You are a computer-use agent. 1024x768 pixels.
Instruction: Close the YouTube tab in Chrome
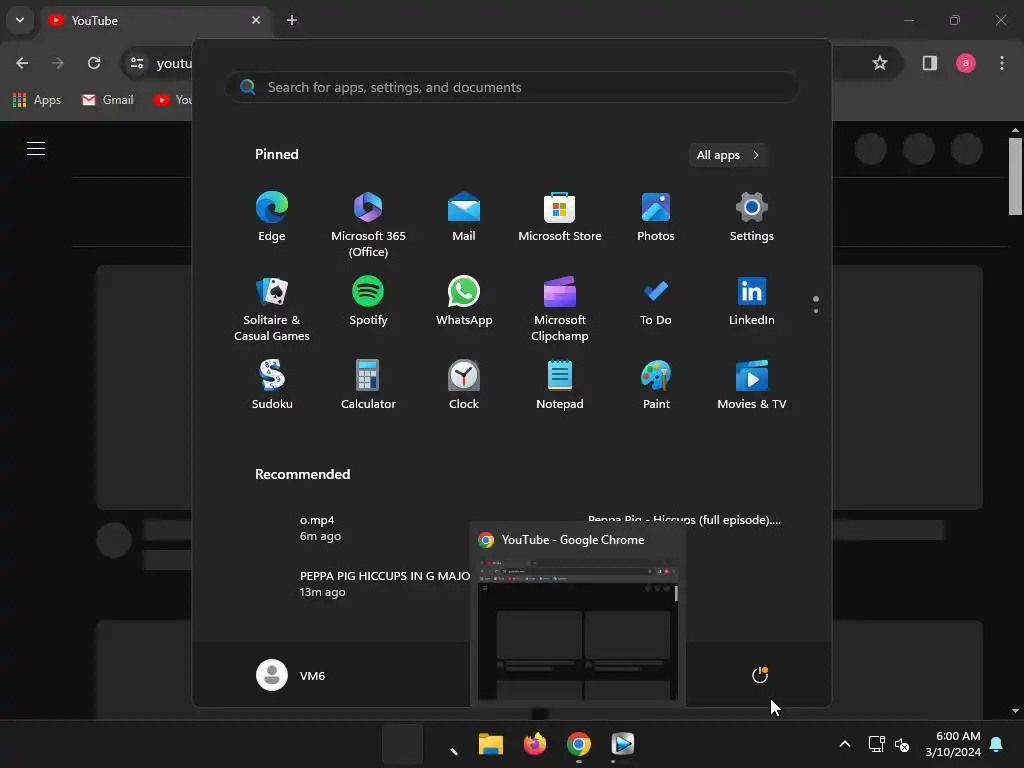point(256,20)
